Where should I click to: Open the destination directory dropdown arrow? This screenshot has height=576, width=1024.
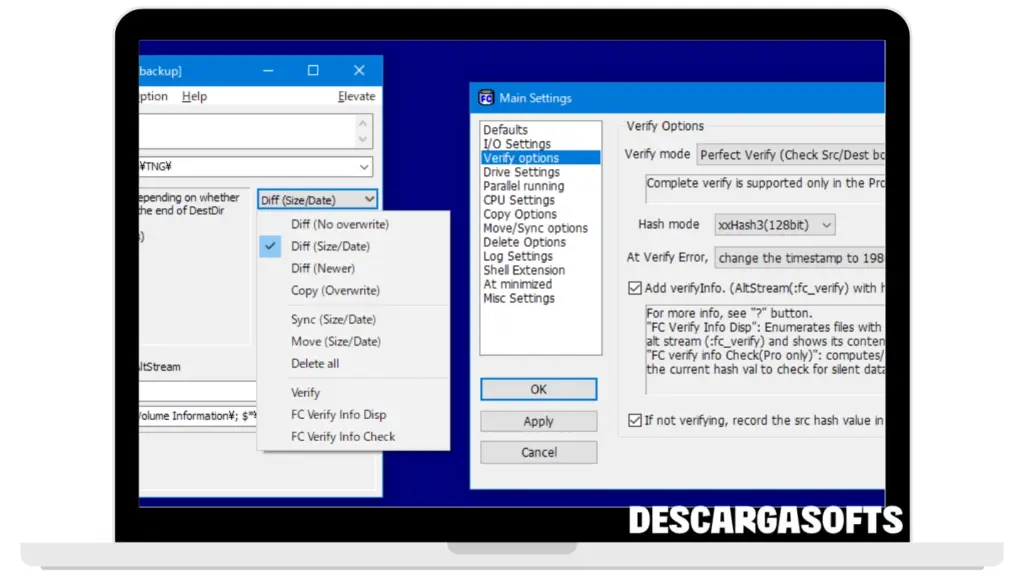363,167
